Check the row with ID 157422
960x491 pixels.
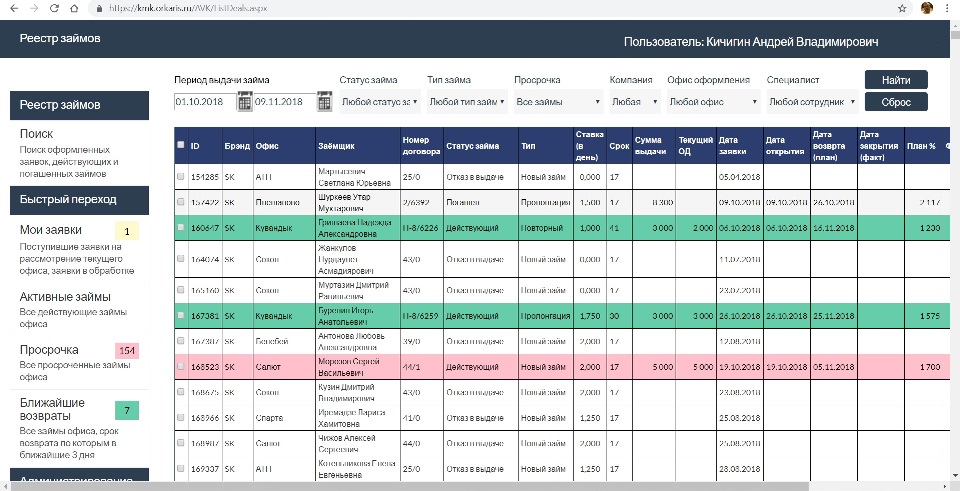(180, 201)
